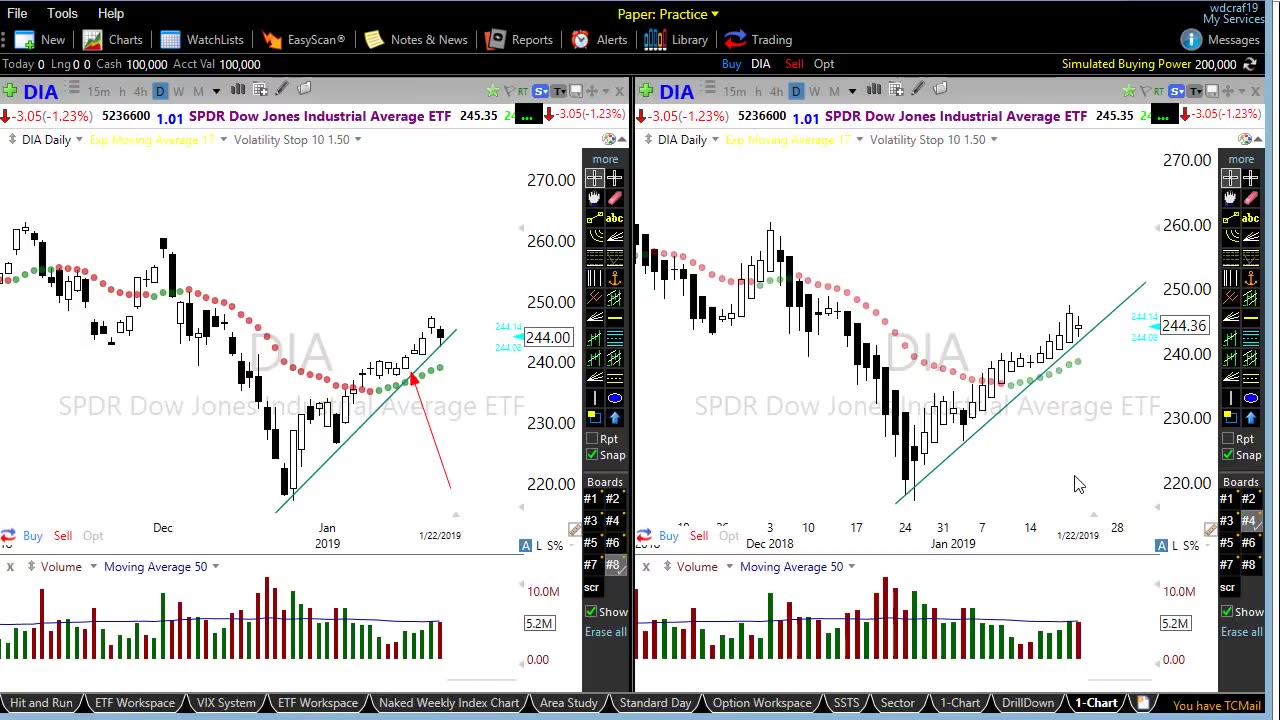Select the abc text tool in right chart palette
Screen dimensions: 1280x720
(1250, 218)
